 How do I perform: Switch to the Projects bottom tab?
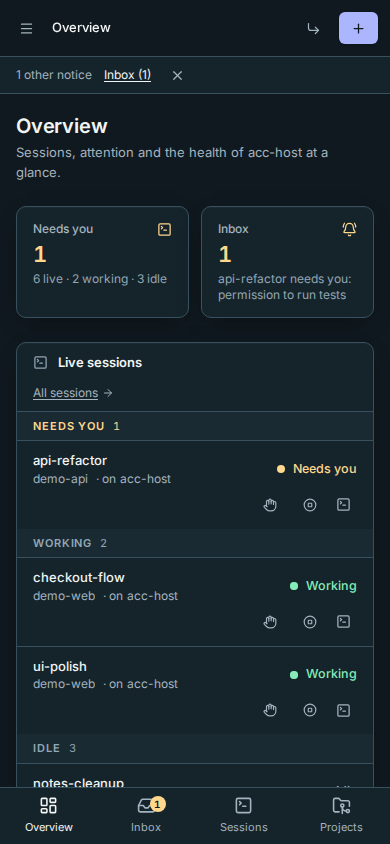coord(341,815)
